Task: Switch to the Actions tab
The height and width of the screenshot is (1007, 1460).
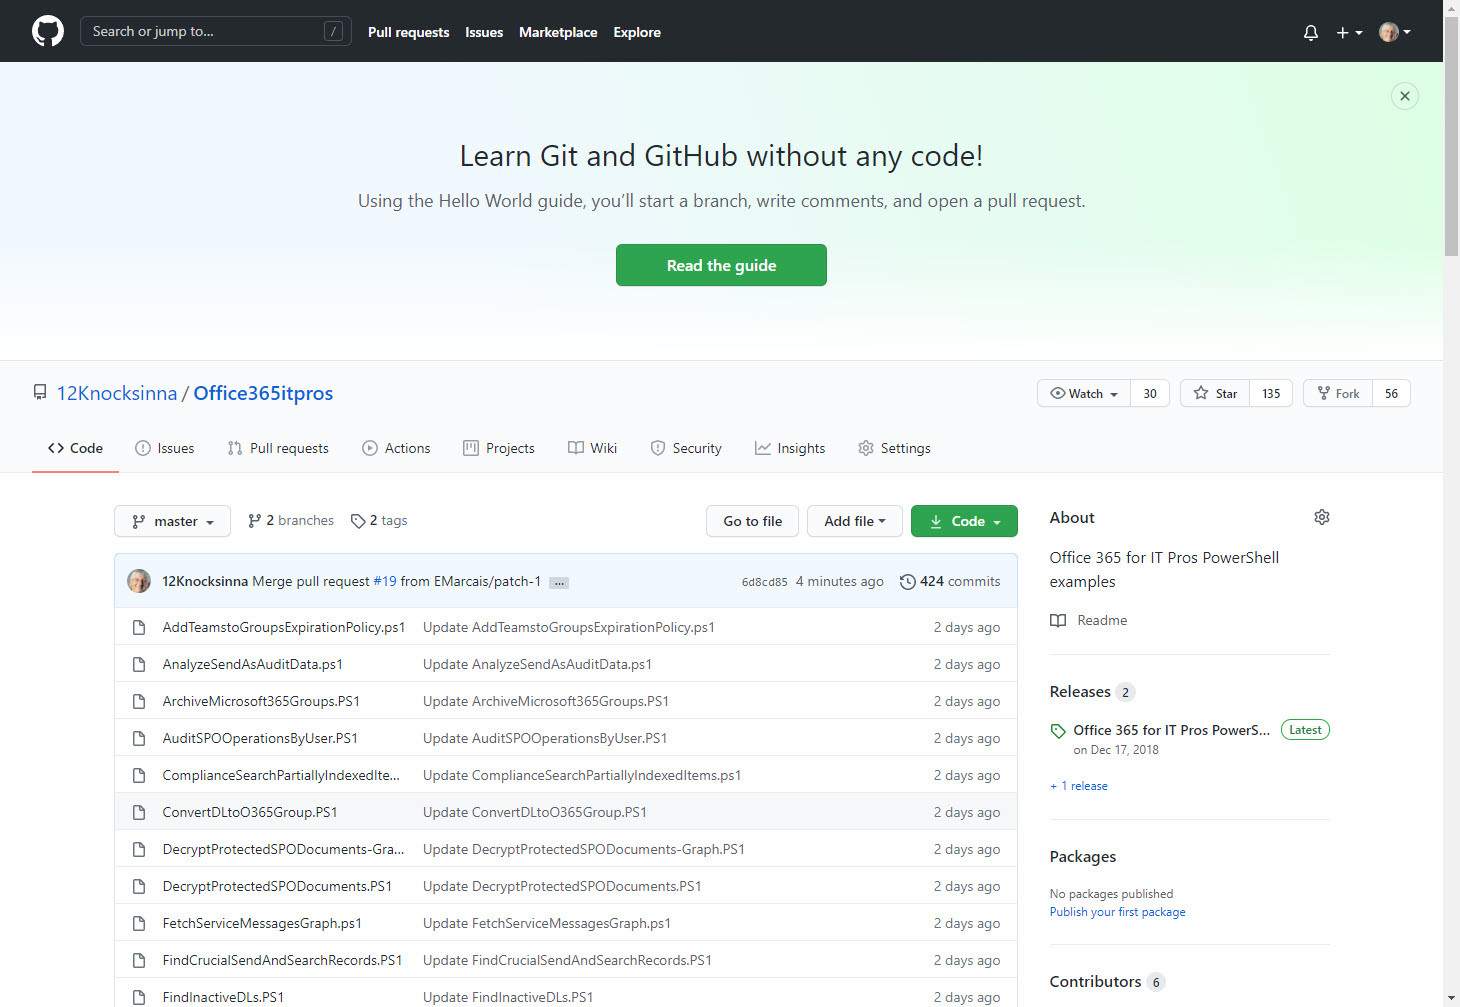Action: pos(396,448)
